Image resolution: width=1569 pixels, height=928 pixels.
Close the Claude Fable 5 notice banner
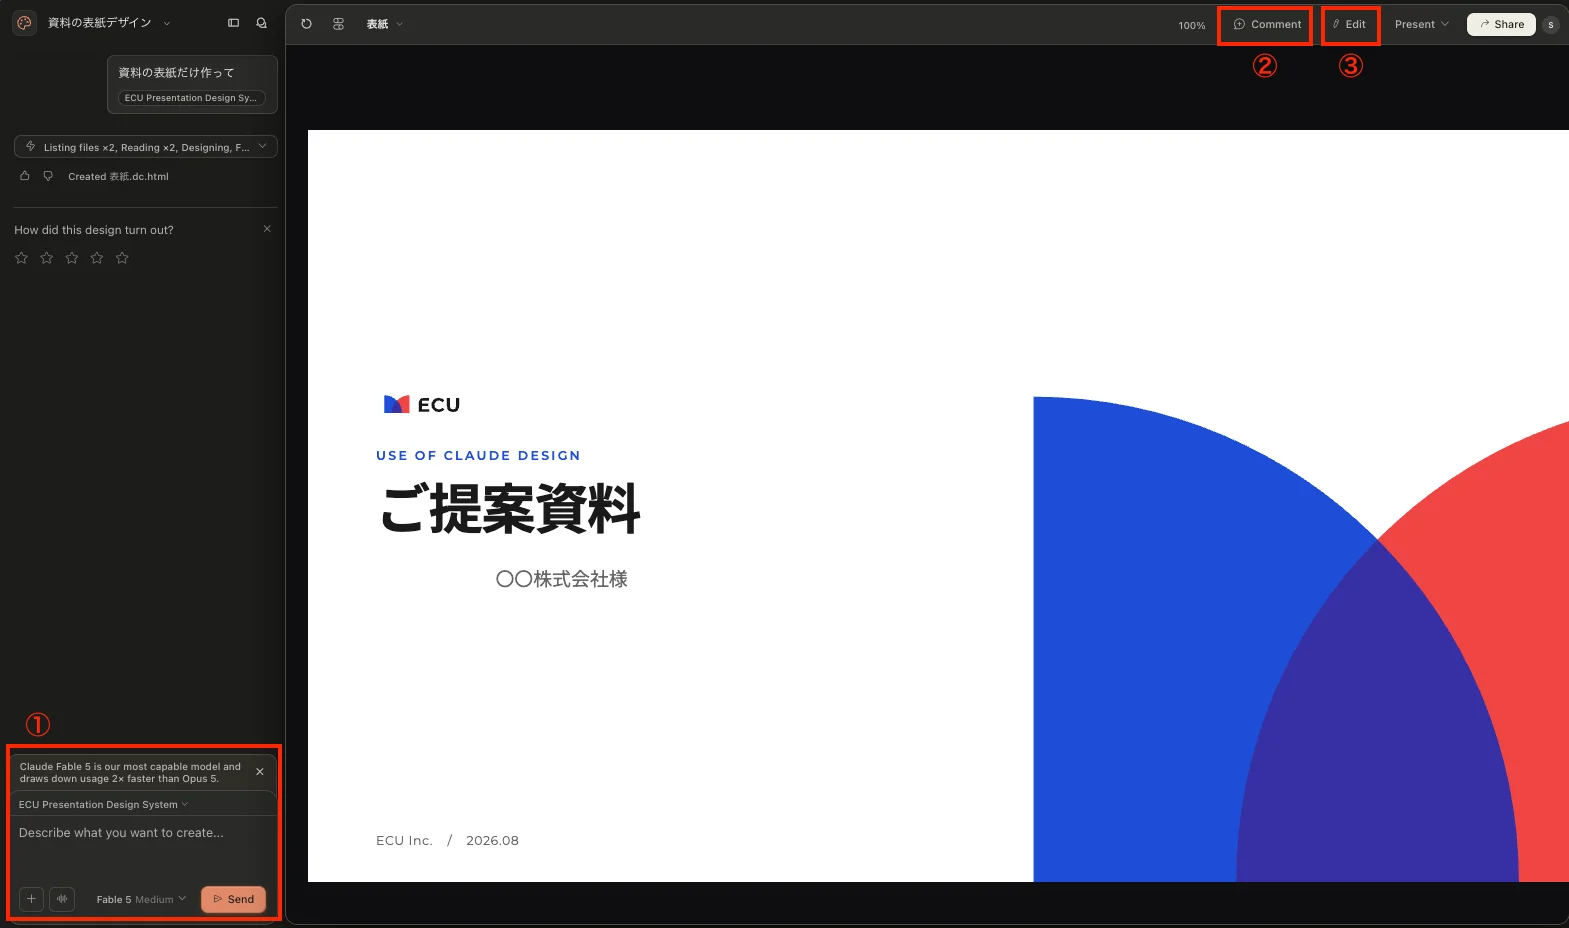[x=260, y=772]
